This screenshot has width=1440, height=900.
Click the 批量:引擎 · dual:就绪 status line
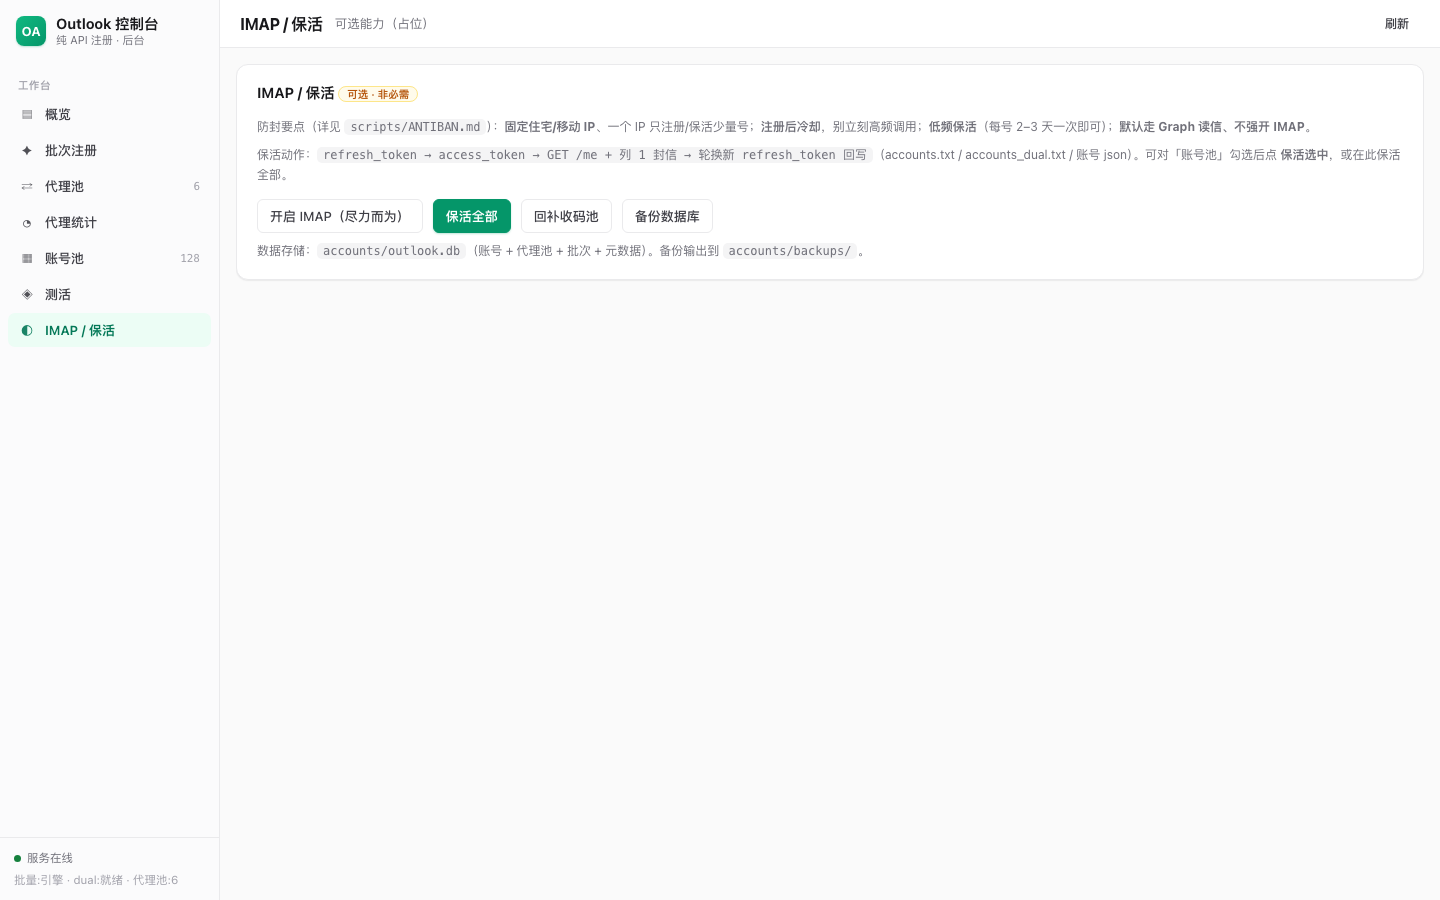click(96, 880)
